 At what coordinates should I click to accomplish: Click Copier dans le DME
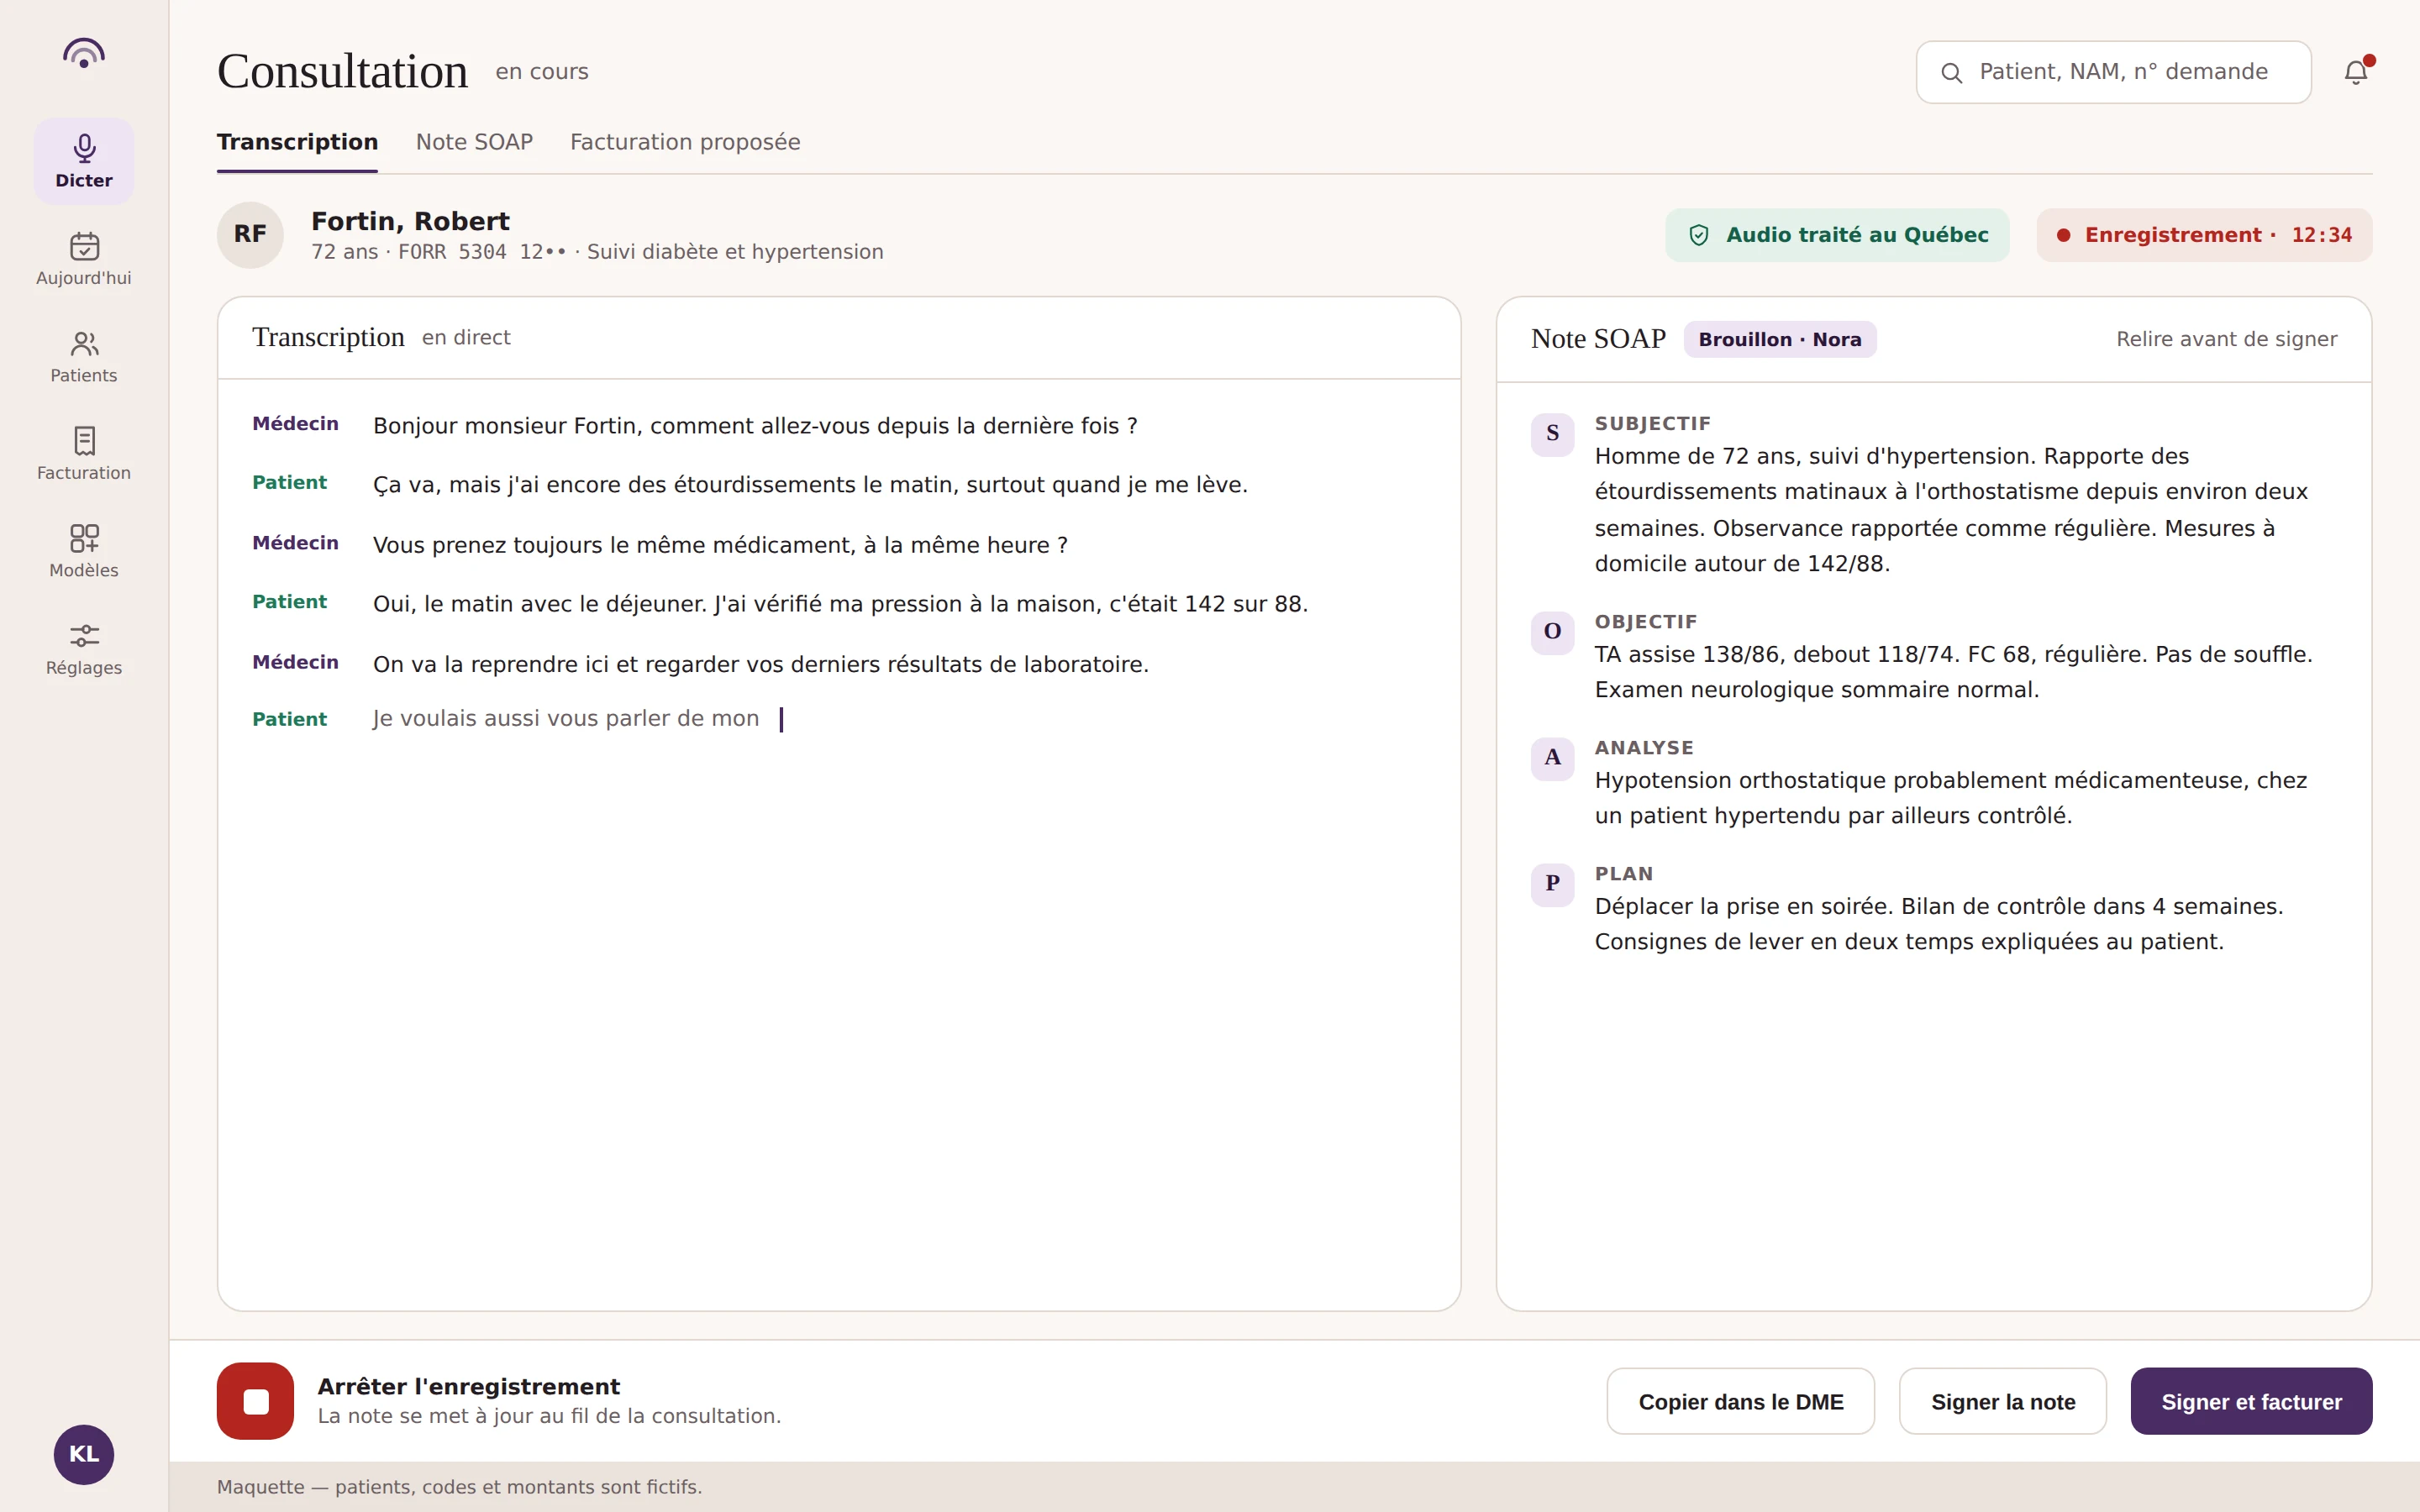[x=1740, y=1401]
